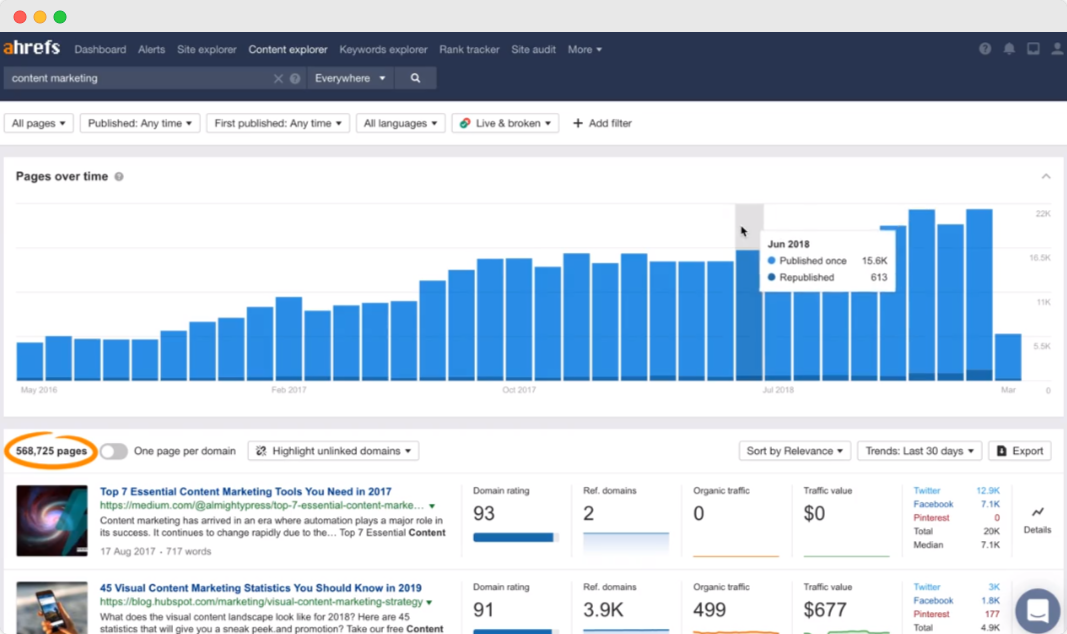Open the help question mark in header
The image size is (1067, 634).
(985, 49)
